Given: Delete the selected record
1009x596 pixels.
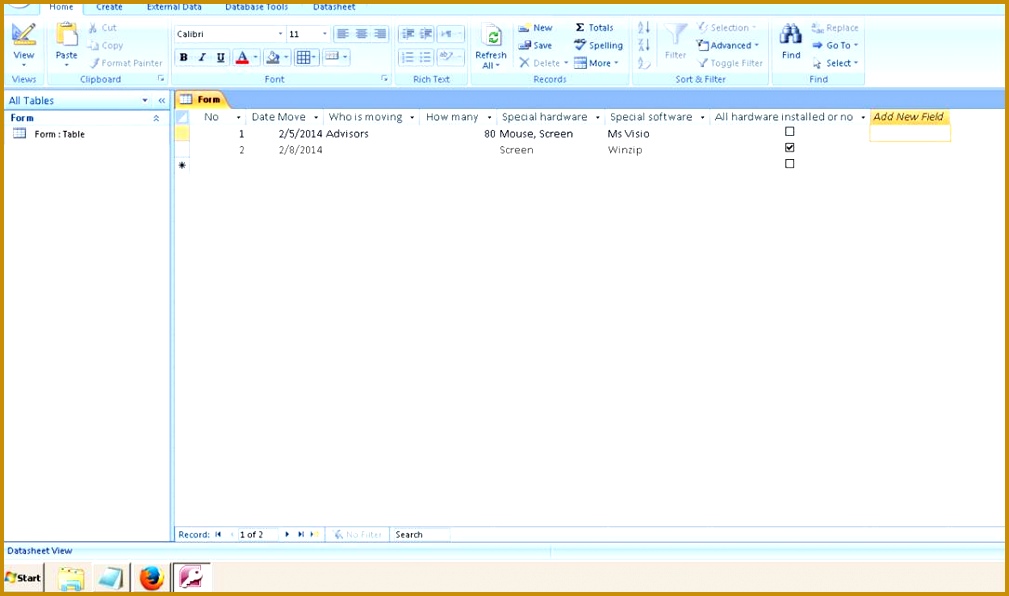Looking at the screenshot, I should (543, 63).
